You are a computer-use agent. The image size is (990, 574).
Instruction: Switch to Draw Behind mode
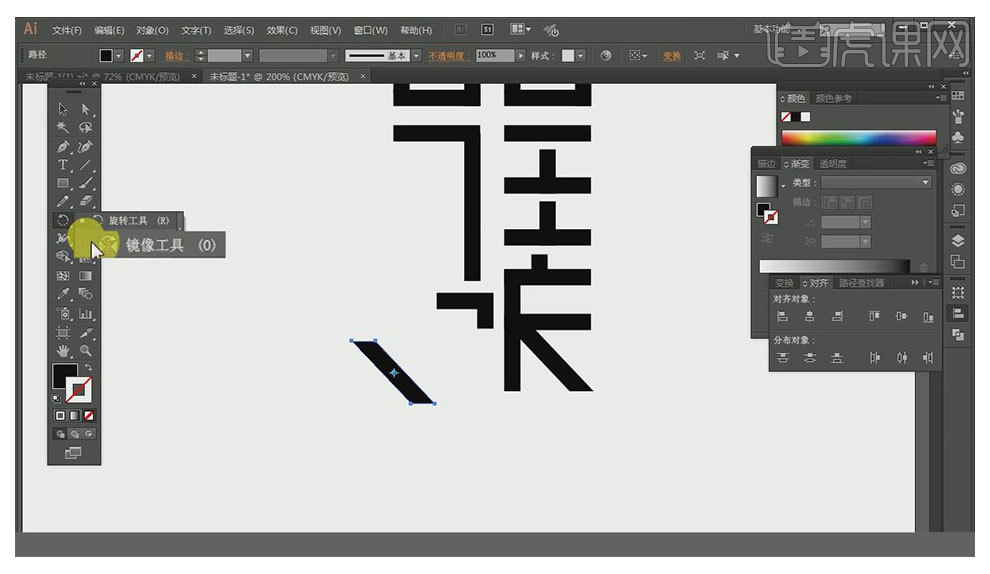pyautogui.click(x=75, y=434)
